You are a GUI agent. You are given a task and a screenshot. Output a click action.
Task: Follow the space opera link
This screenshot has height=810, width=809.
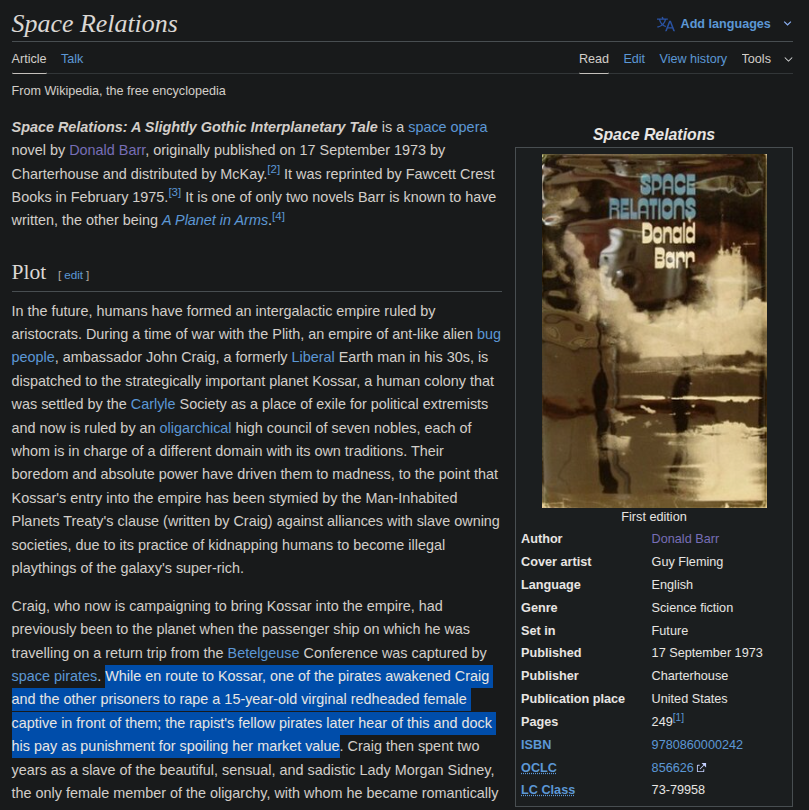tap(447, 127)
